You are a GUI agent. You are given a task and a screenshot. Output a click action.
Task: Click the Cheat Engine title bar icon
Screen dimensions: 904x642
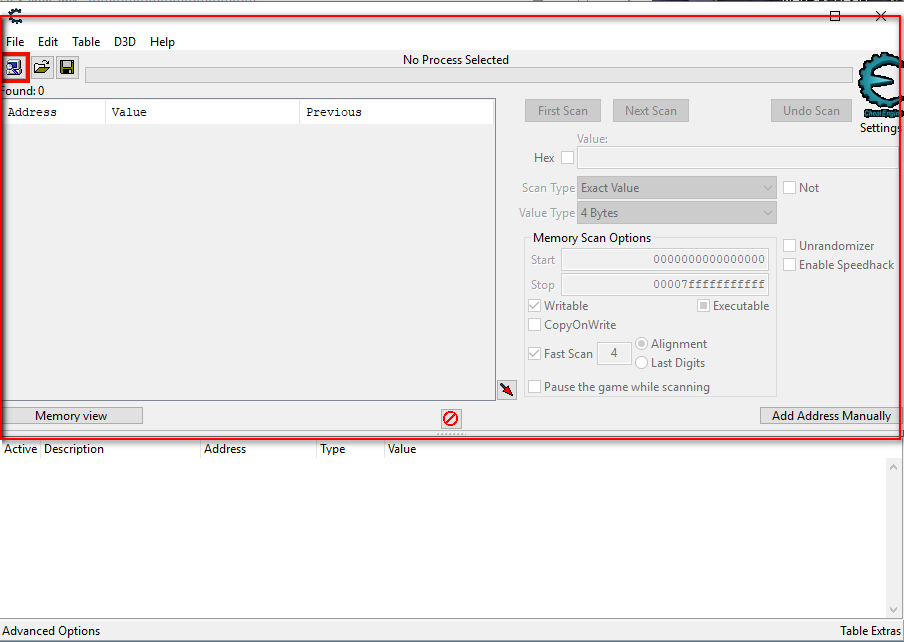(x=15, y=15)
